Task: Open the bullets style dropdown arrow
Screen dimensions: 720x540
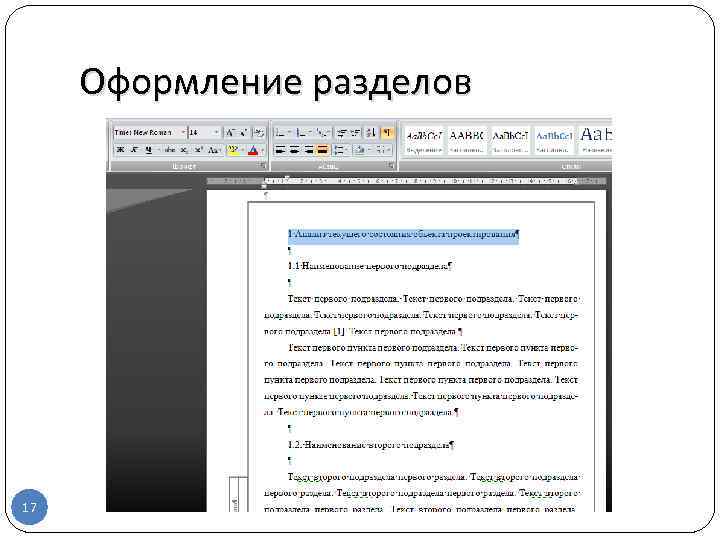Action: click(289, 132)
